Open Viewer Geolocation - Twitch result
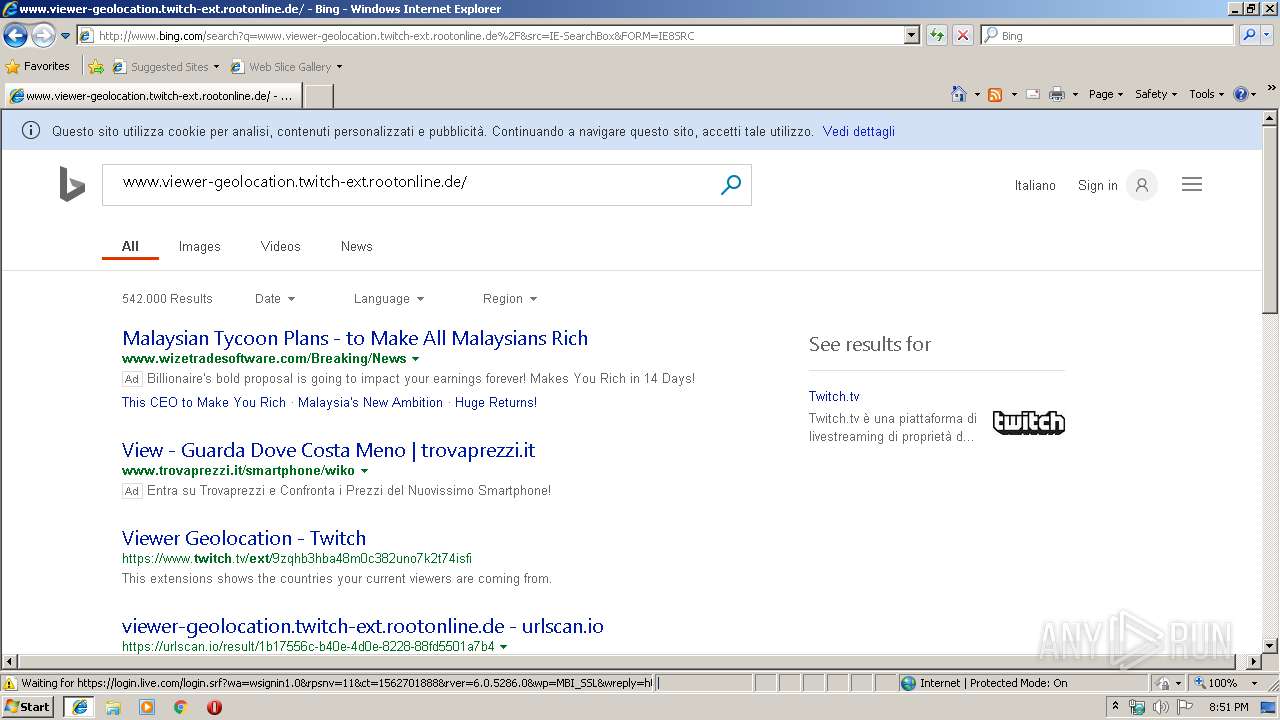The width and height of the screenshot is (1280, 720). [x=244, y=538]
